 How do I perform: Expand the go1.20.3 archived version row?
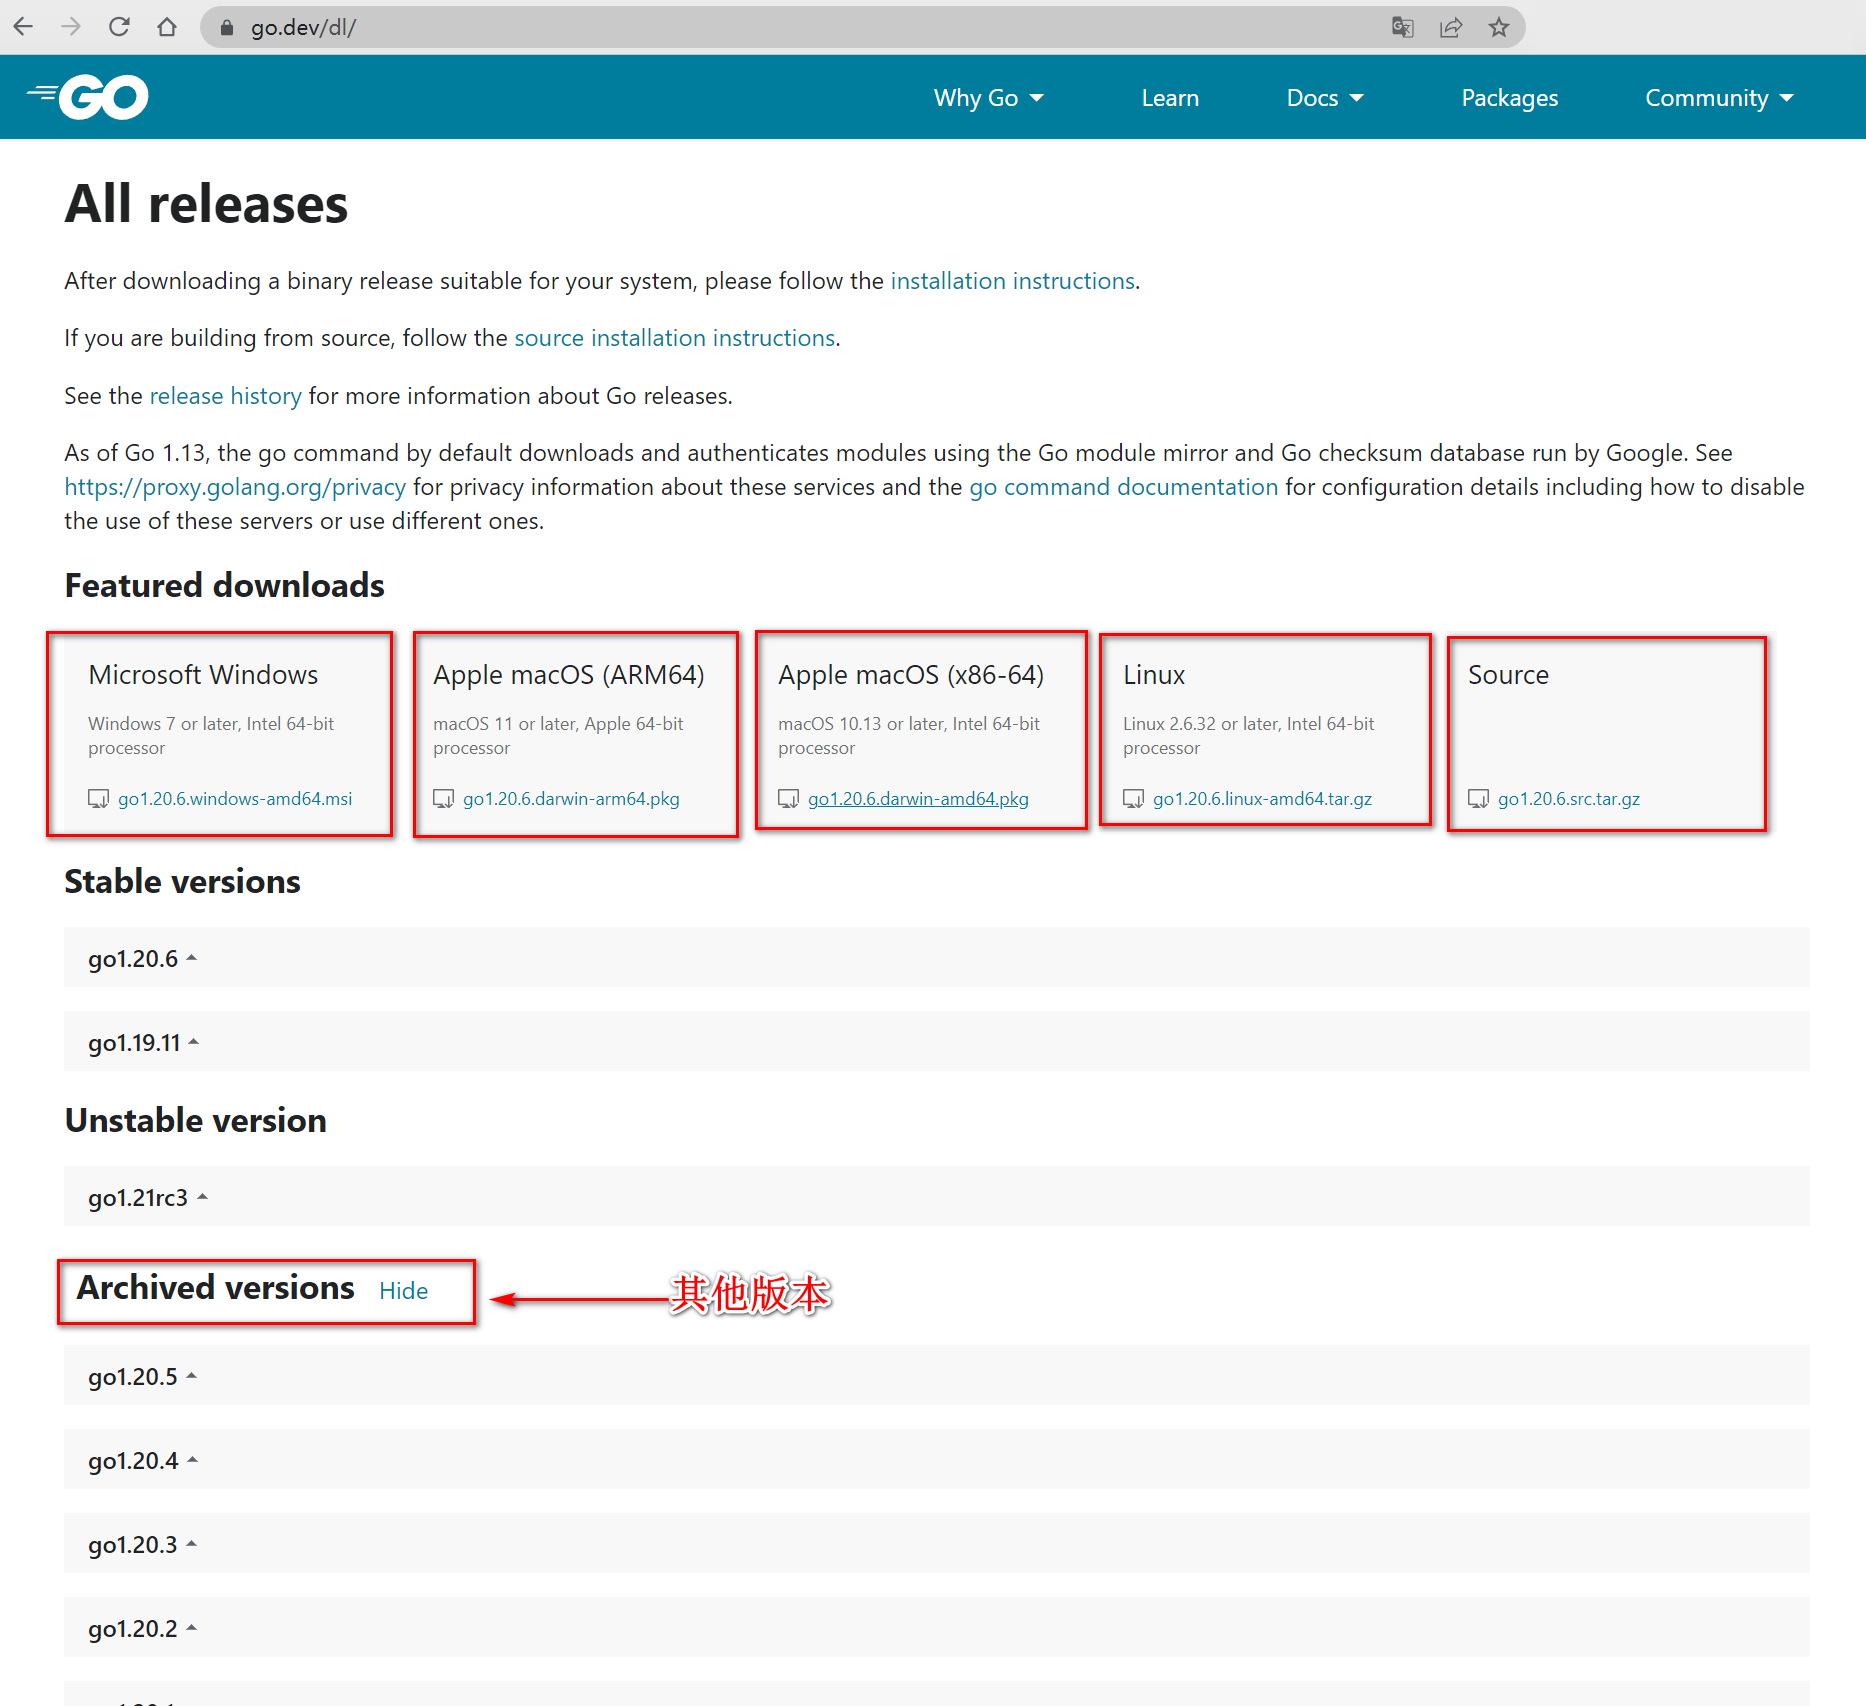pyautogui.click(x=936, y=1543)
